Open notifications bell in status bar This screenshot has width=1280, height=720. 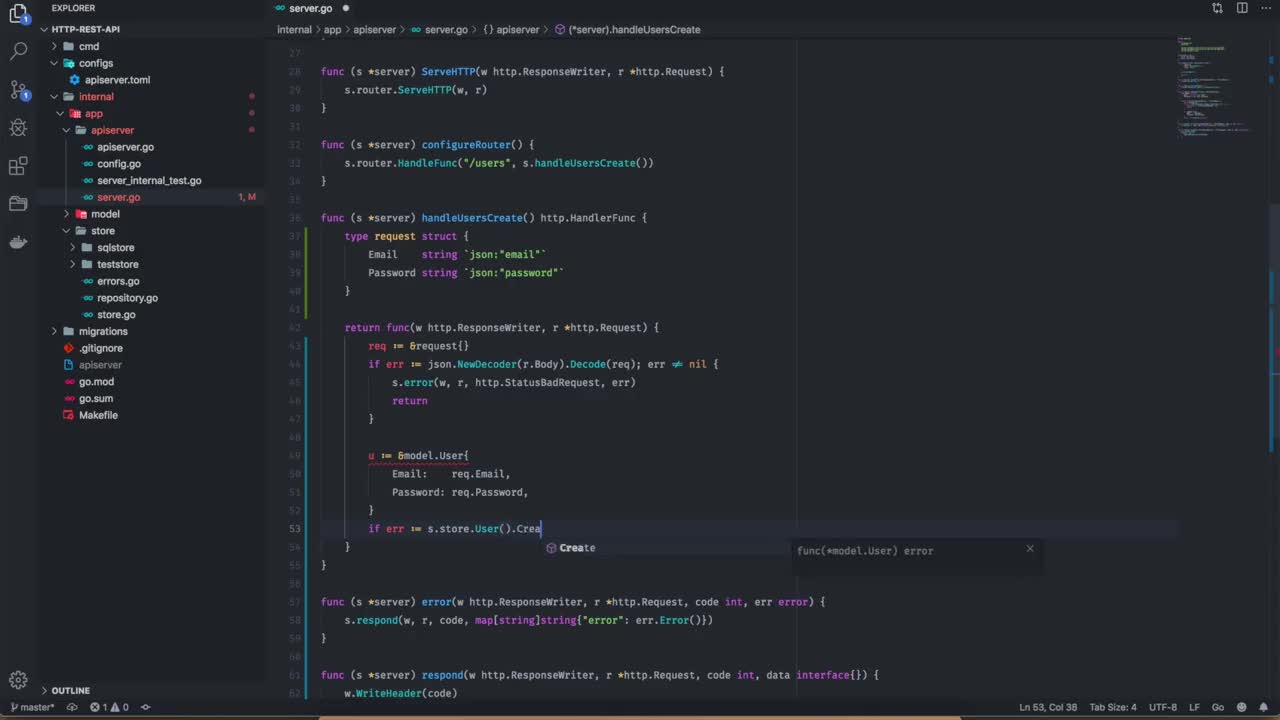[x=1264, y=707]
